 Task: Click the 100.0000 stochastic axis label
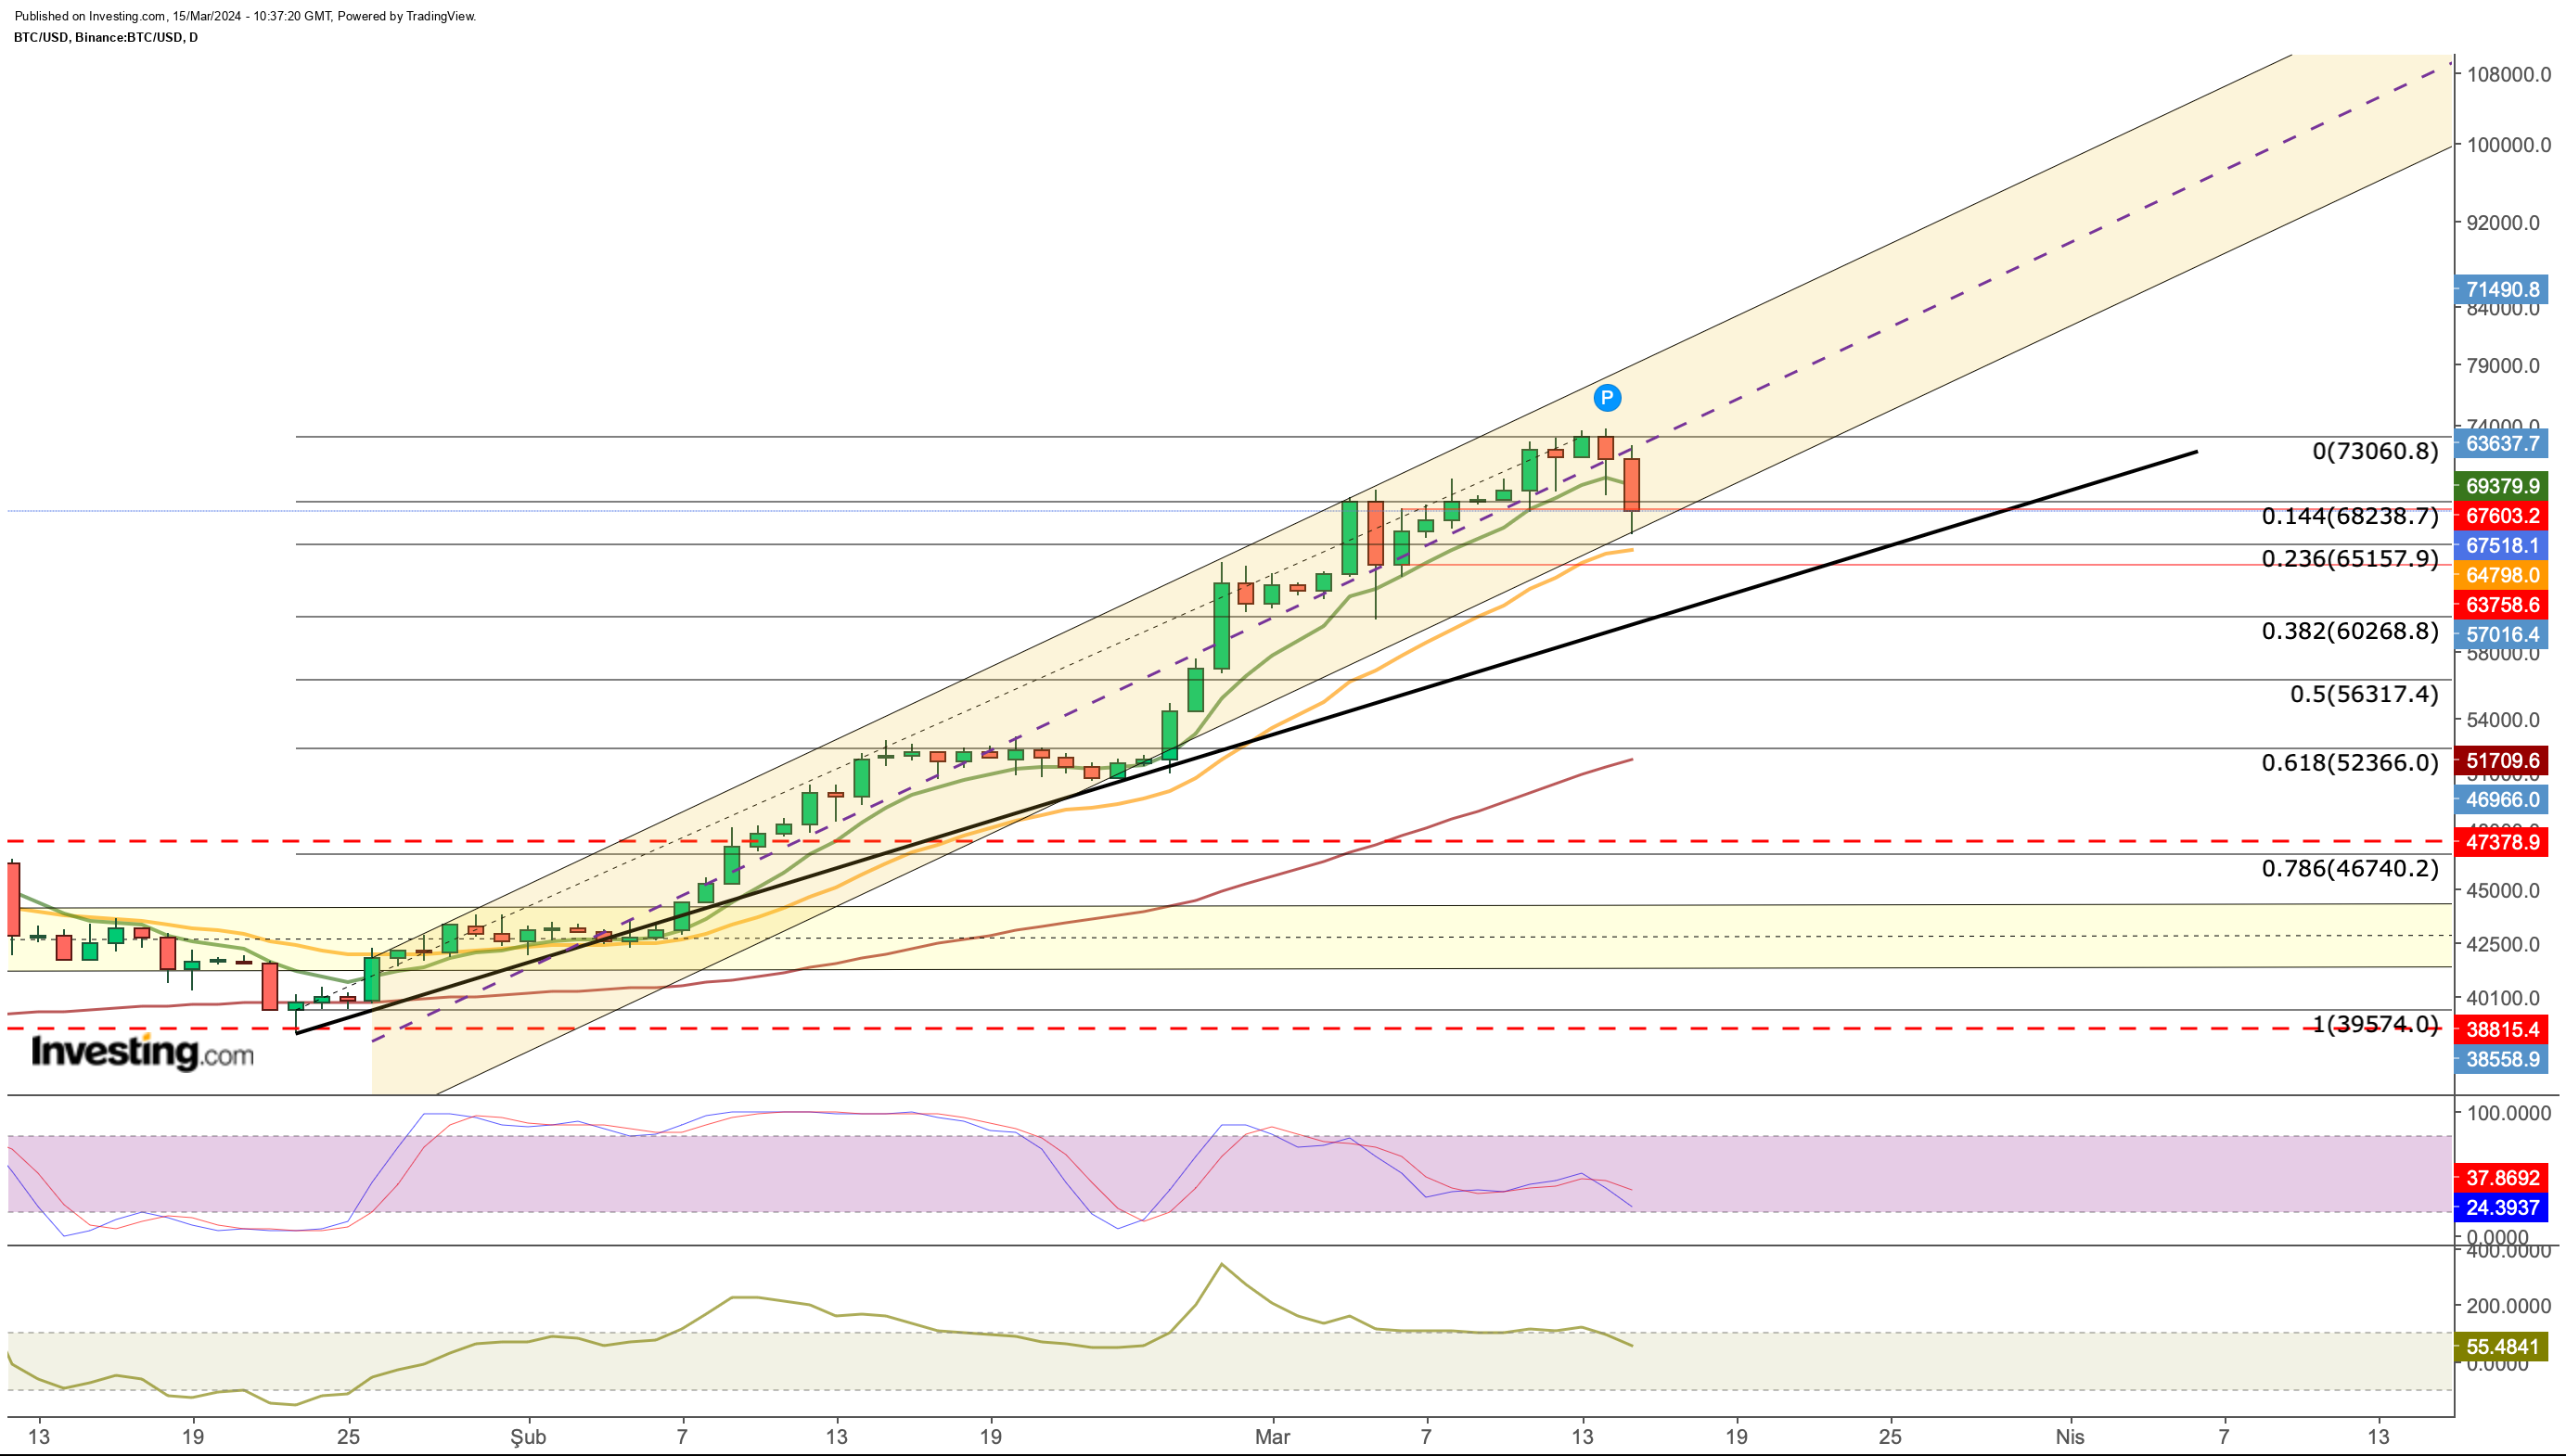pyautogui.click(x=2509, y=1113)
